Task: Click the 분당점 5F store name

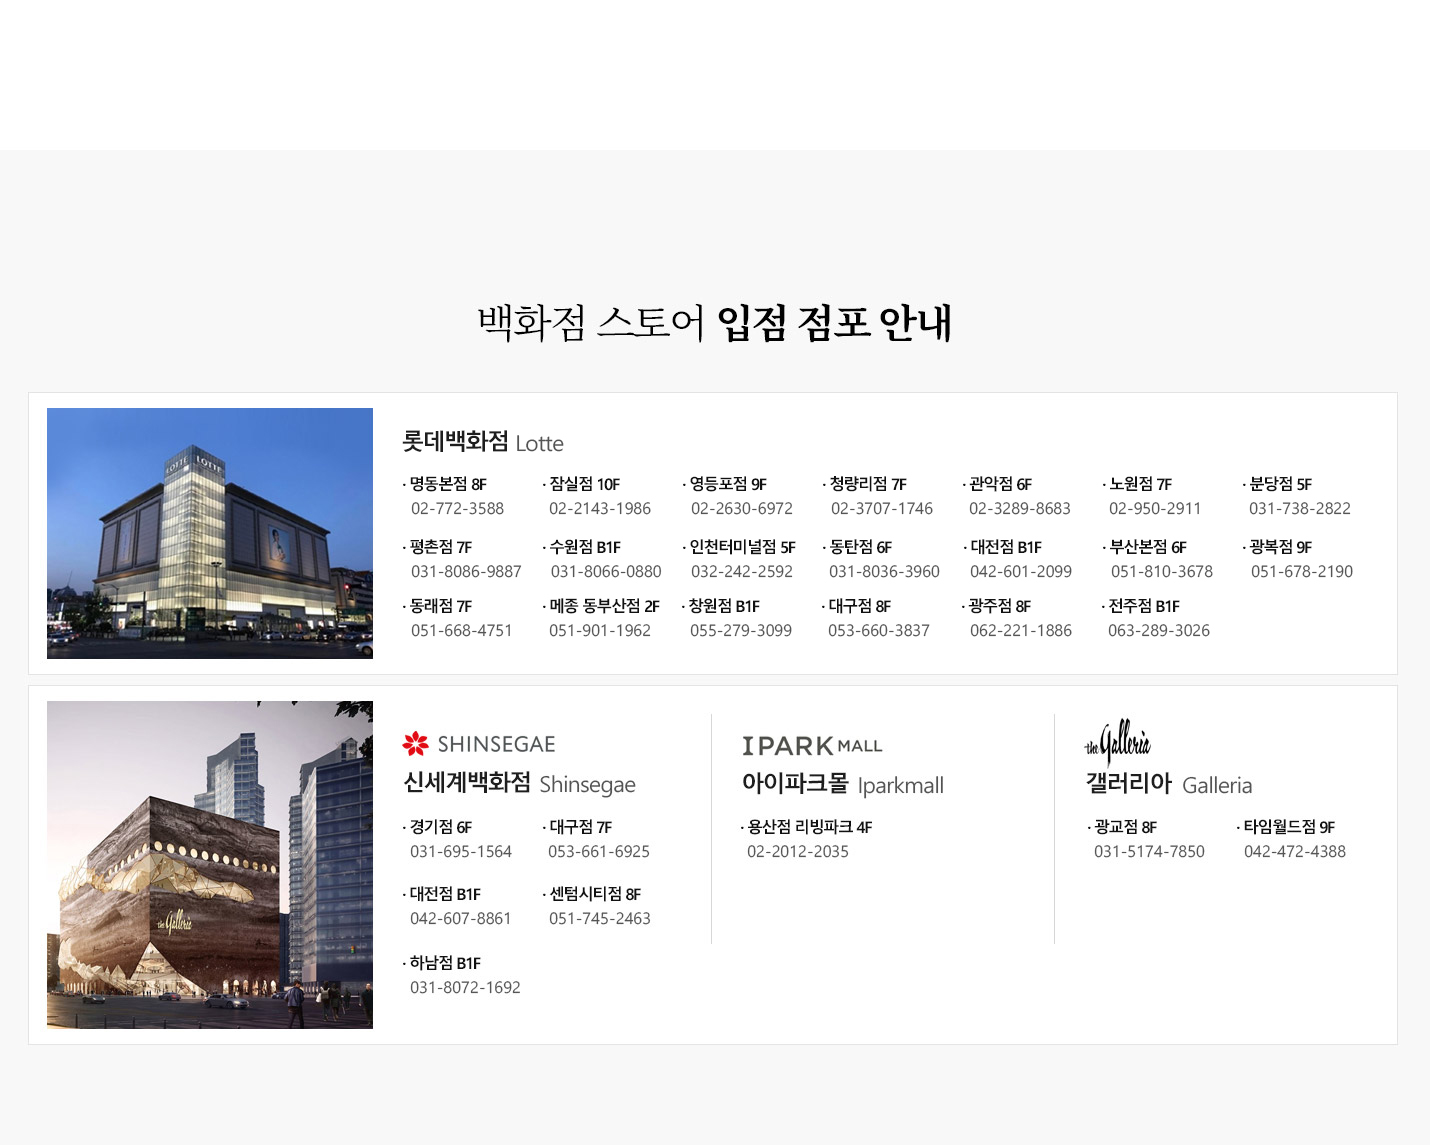Action: 1281,484
